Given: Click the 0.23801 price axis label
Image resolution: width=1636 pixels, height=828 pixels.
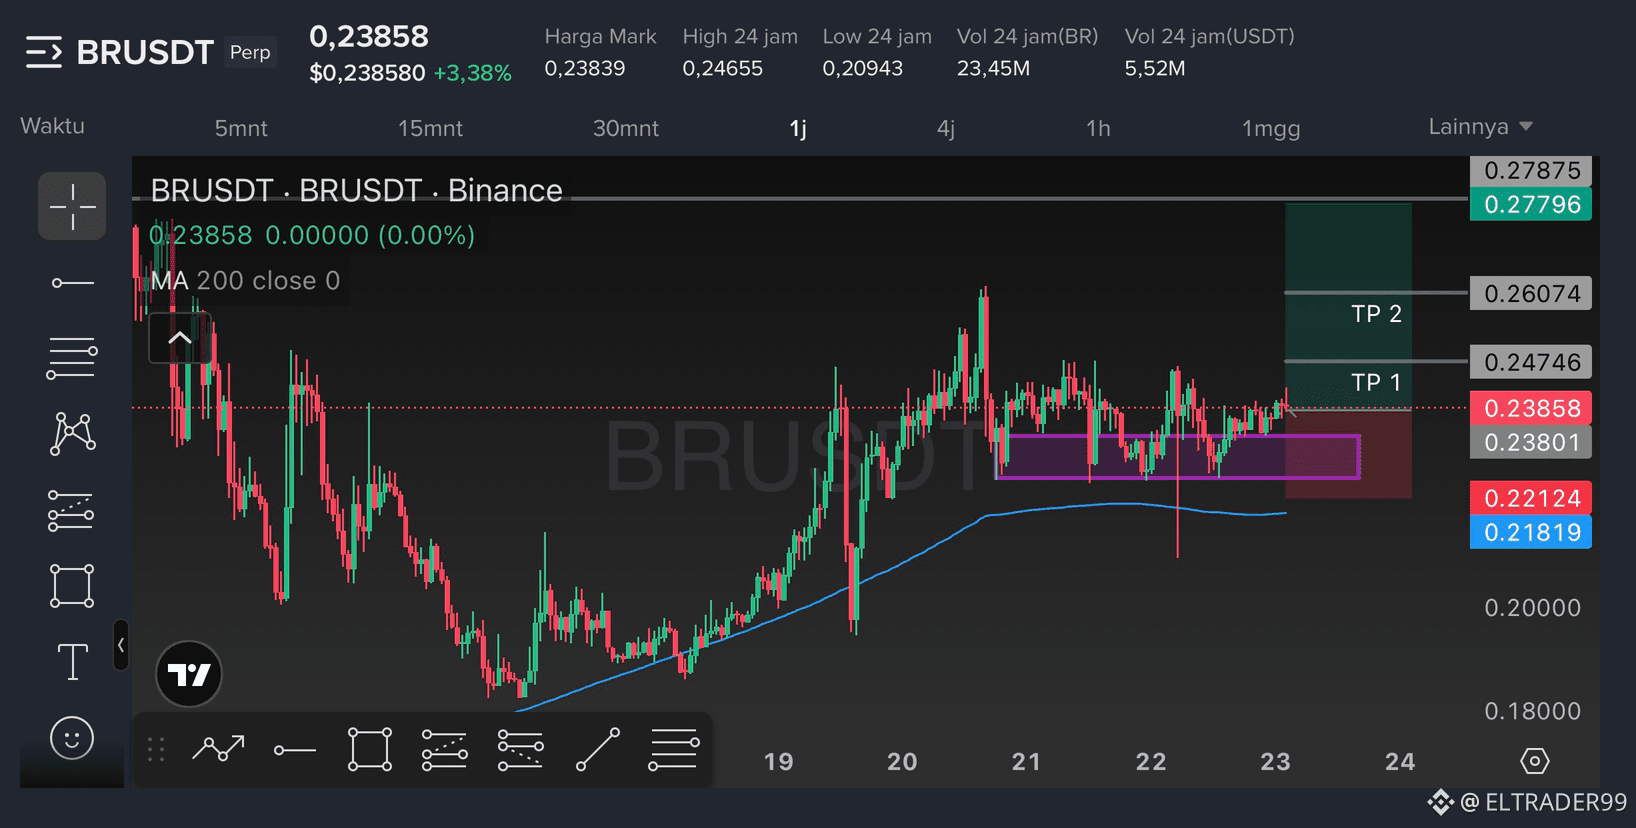Looking at the screenshot, I should click(x=1531, y=442).
